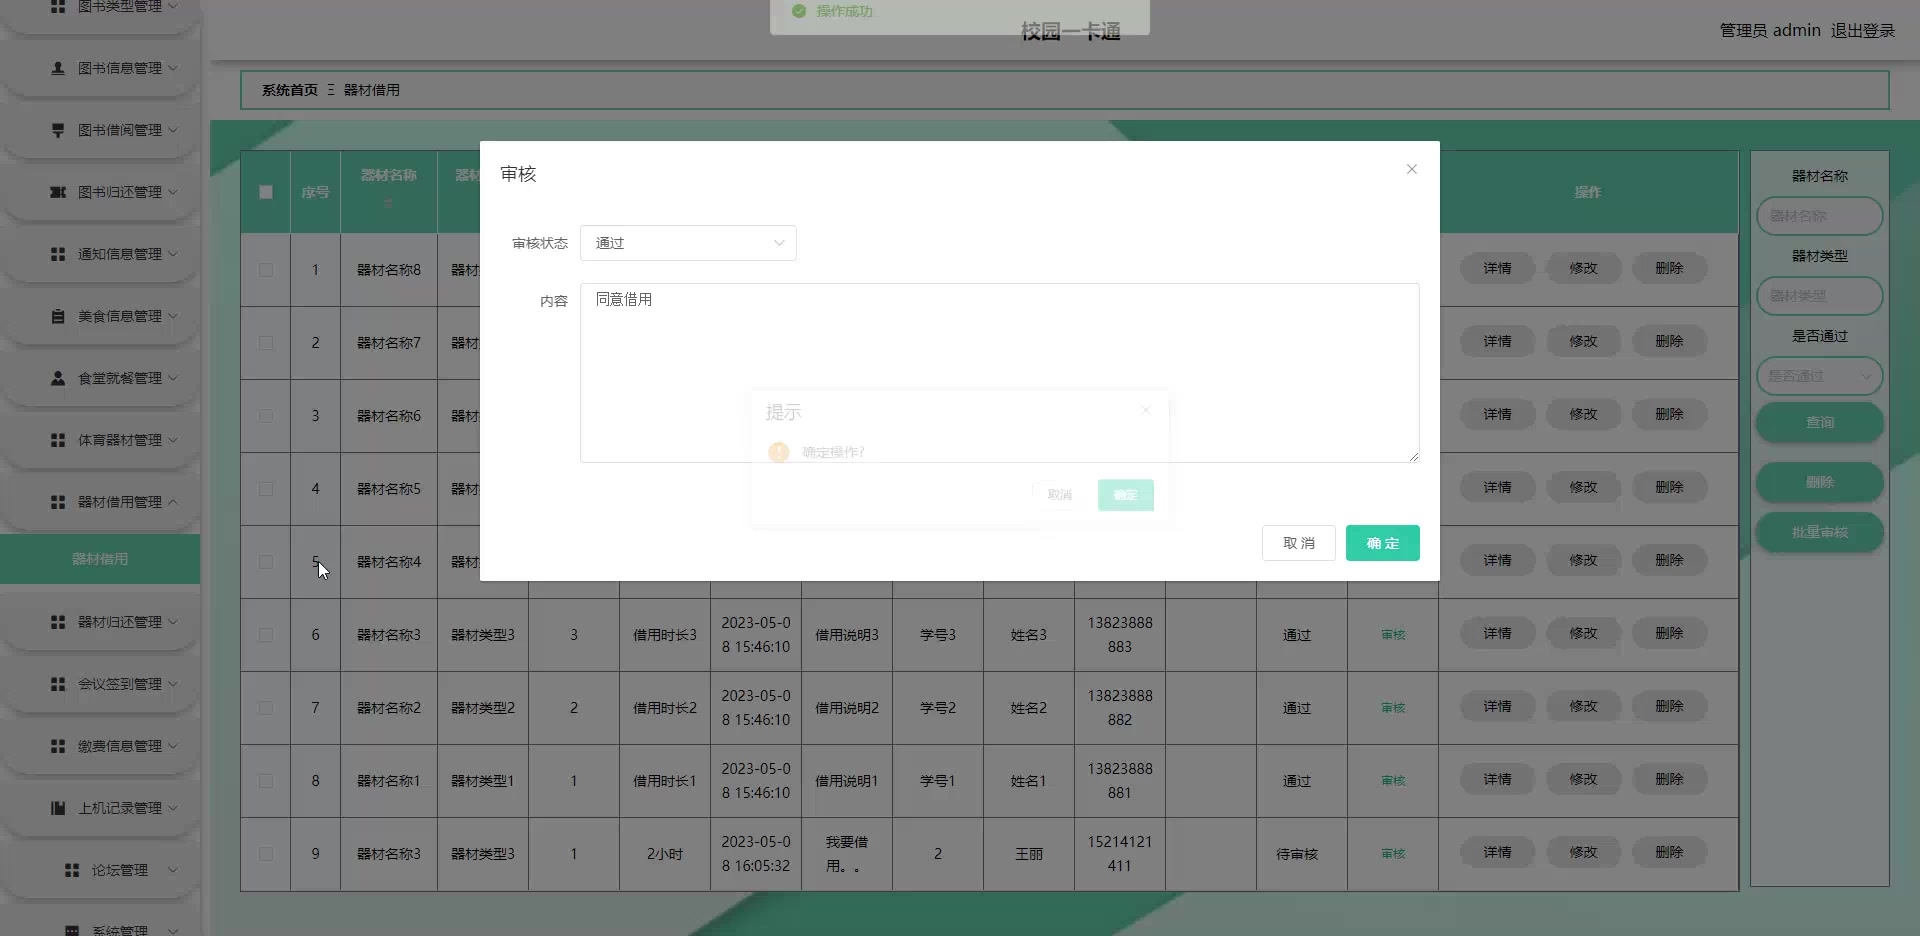Confirm the 审核 dialog with 确定
1920x936 pixels.
point(1383,543)
